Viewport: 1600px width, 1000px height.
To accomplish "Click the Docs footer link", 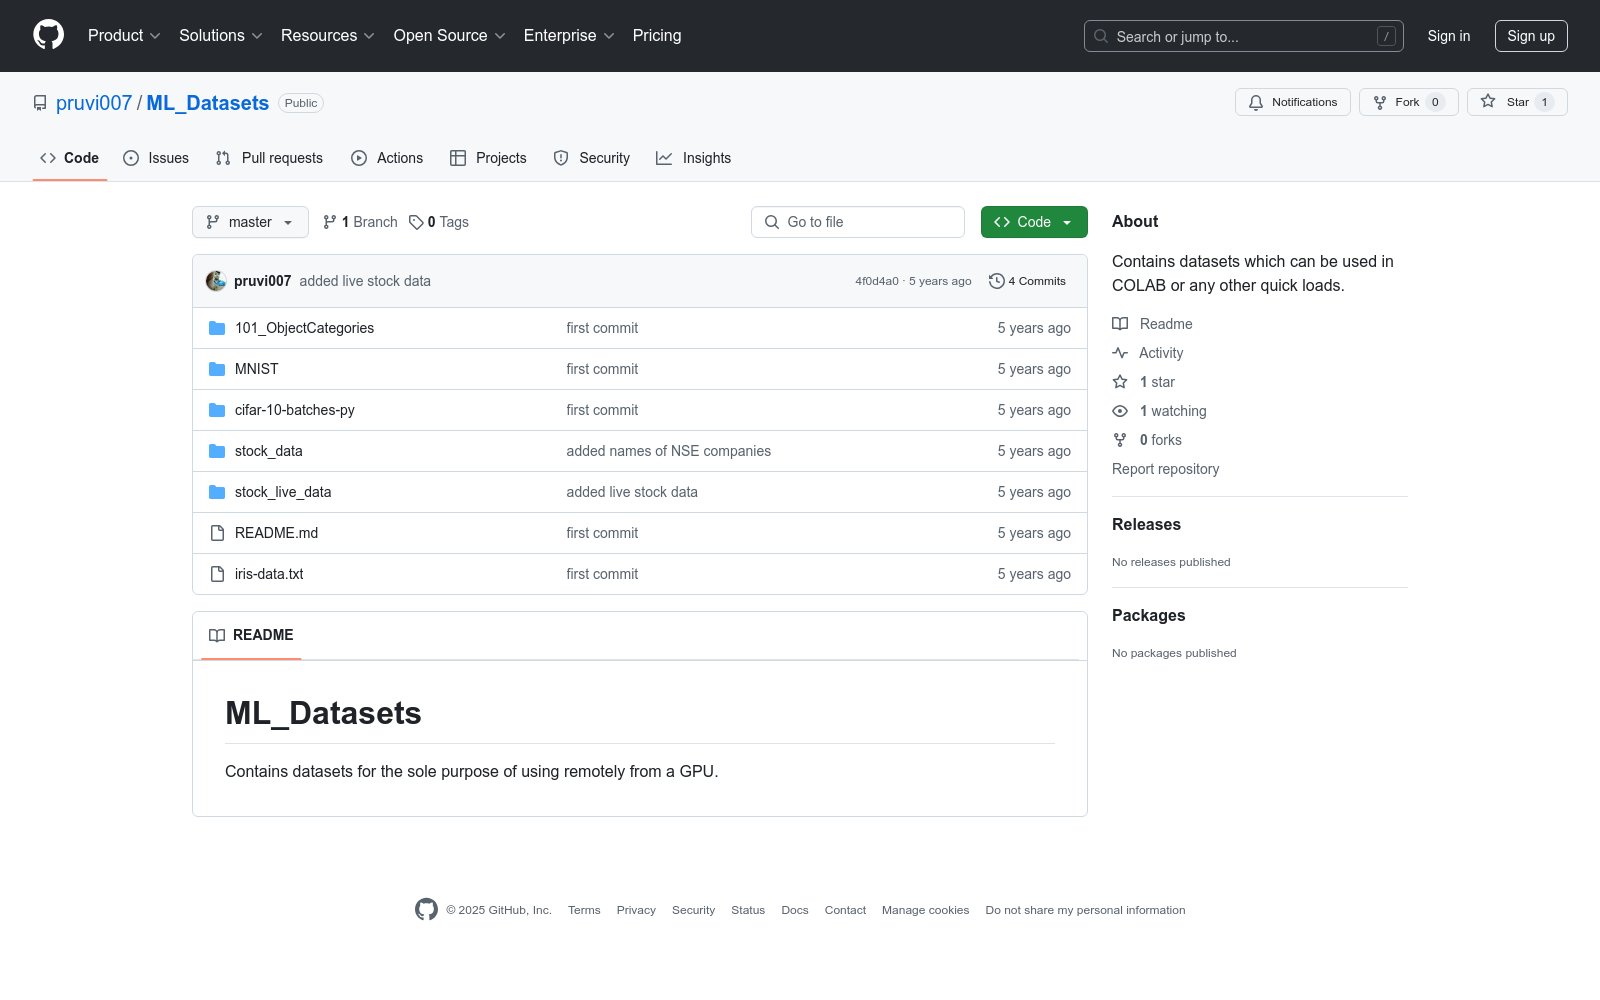I will point(795,910).
